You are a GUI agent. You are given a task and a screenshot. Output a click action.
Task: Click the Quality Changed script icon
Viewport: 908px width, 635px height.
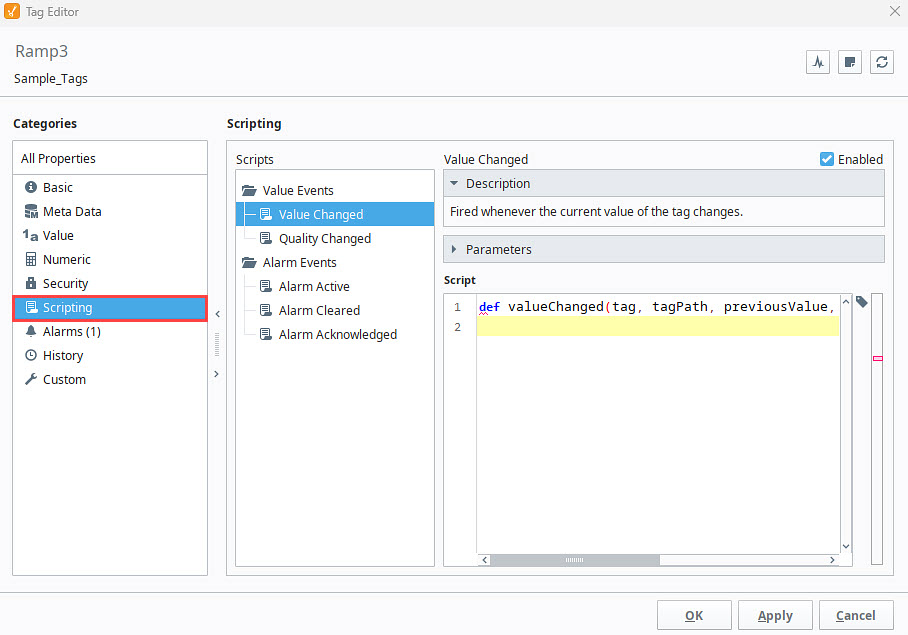pos(266,238)
